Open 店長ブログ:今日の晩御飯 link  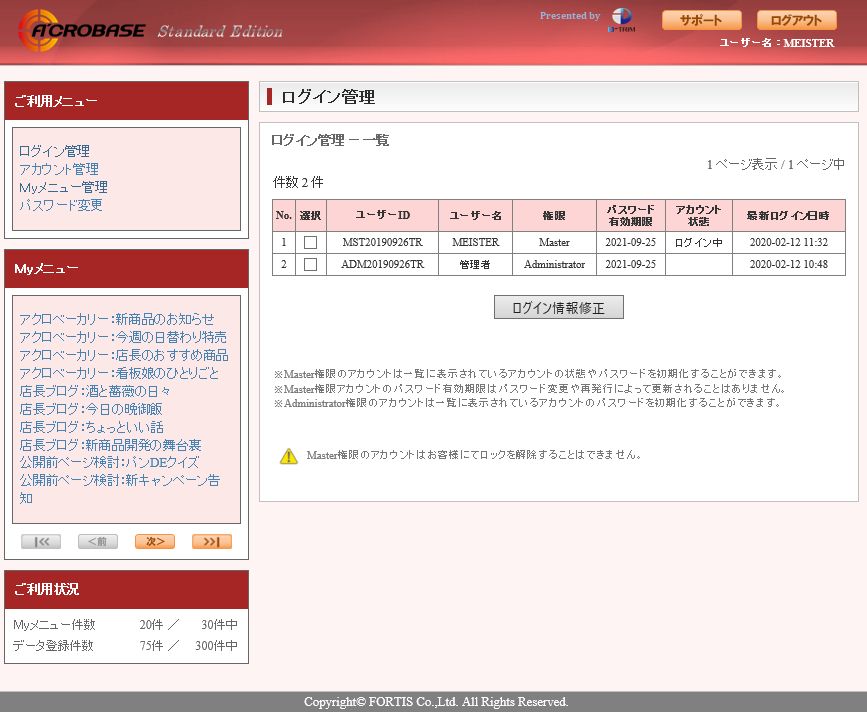91,409
